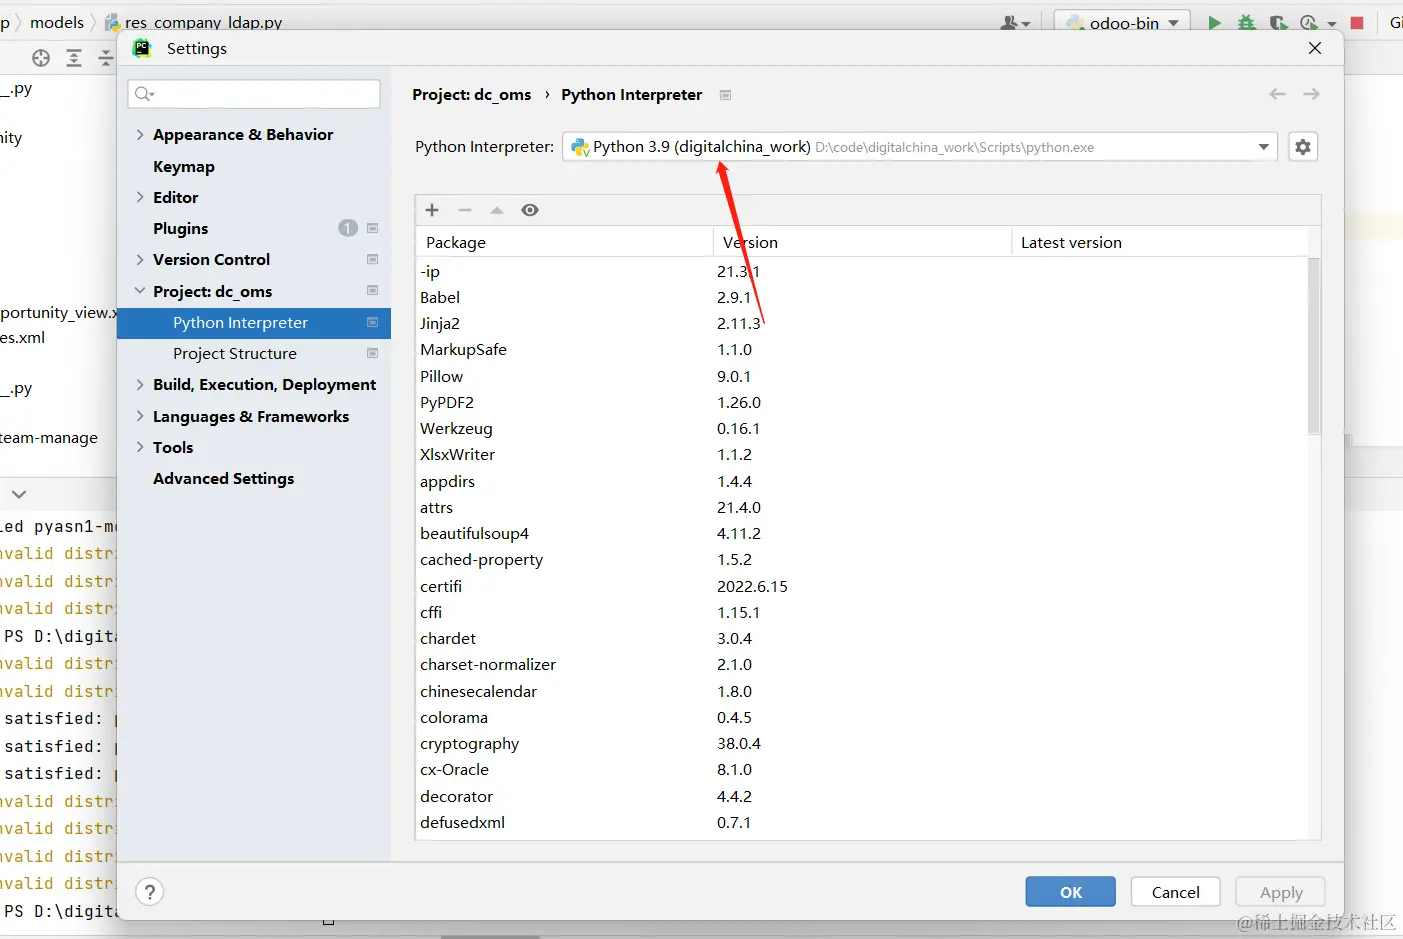Click the search magnifier icon in Settings
This screenshot has height=939, width=1403.
tap(144, 94)
